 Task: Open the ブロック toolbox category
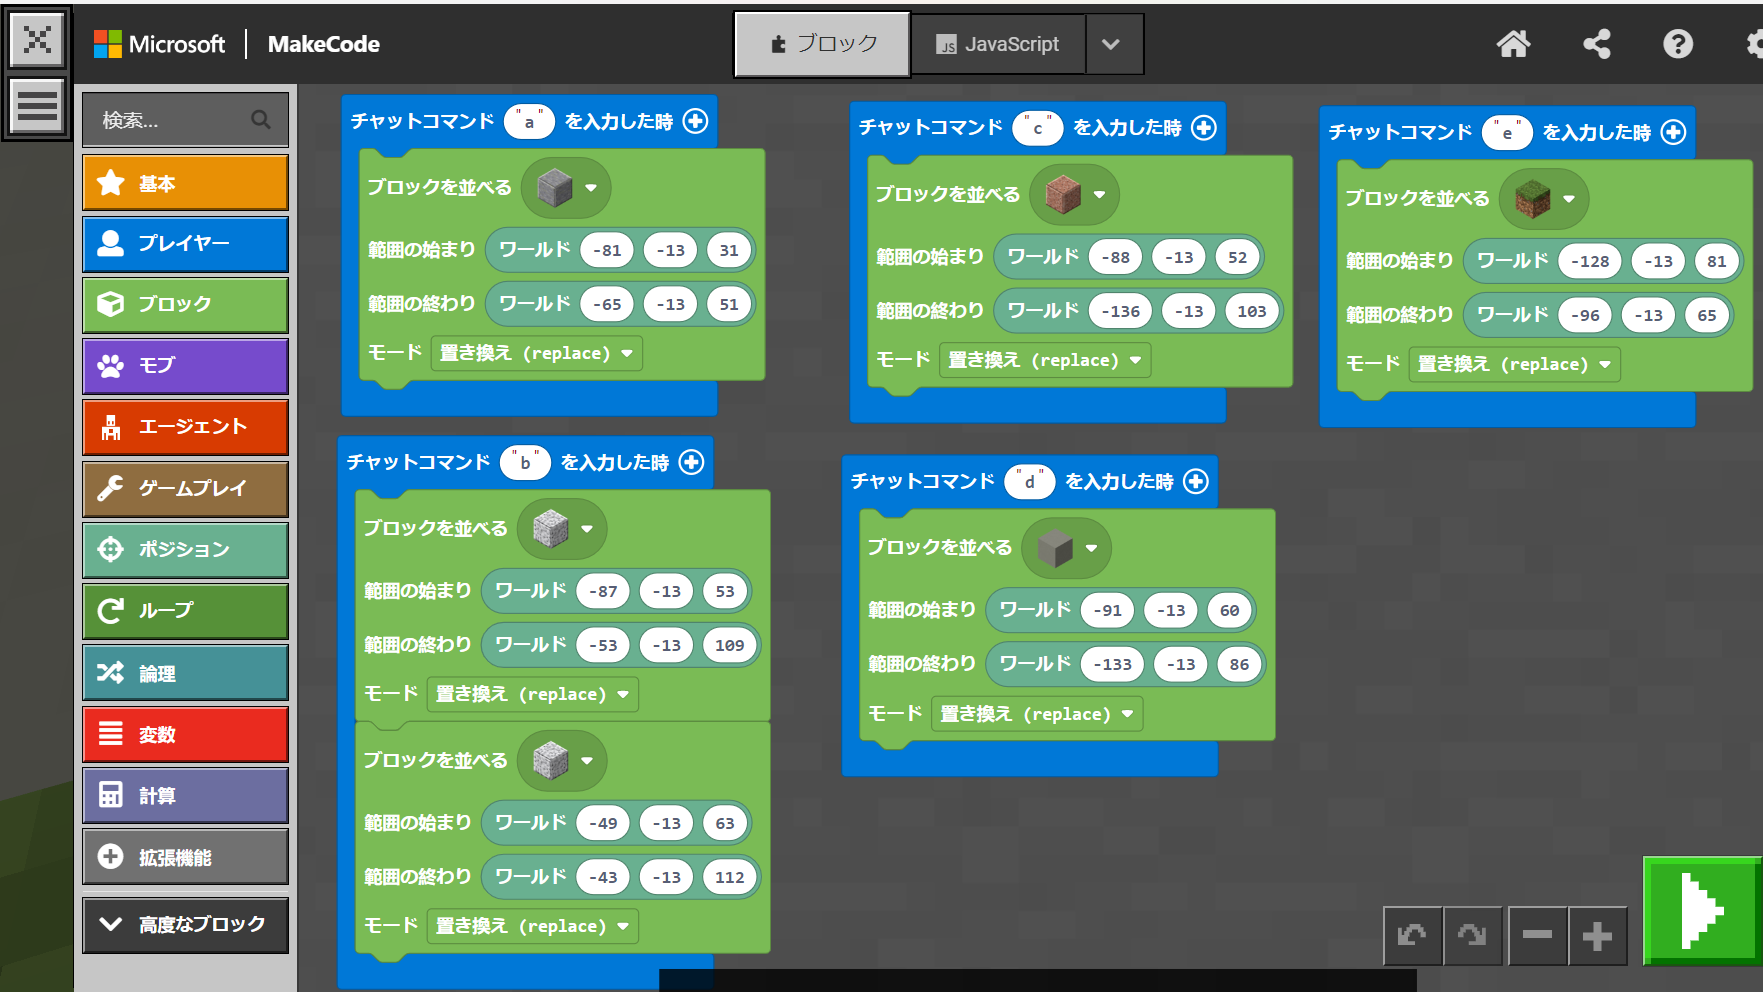(186, 305)
